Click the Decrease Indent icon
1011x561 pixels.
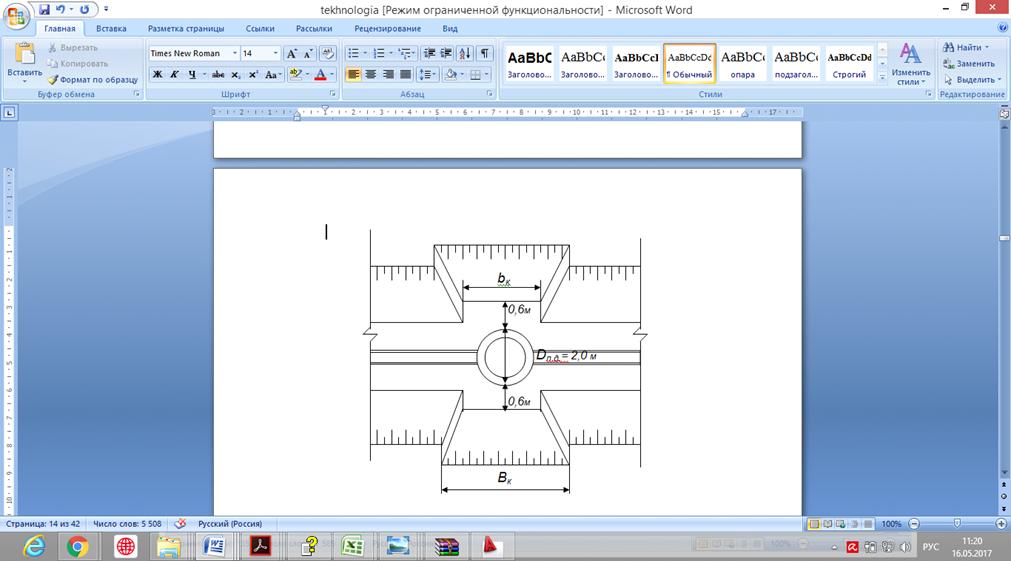tap(429, 53)
